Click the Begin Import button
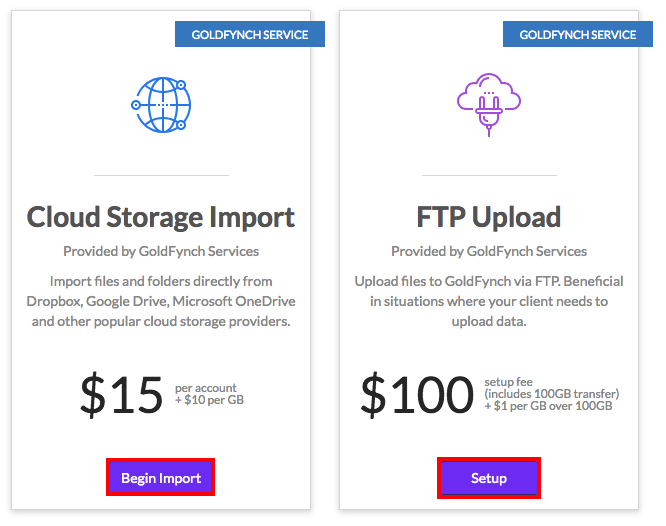 pyautogui.click(x=161, y=478)
